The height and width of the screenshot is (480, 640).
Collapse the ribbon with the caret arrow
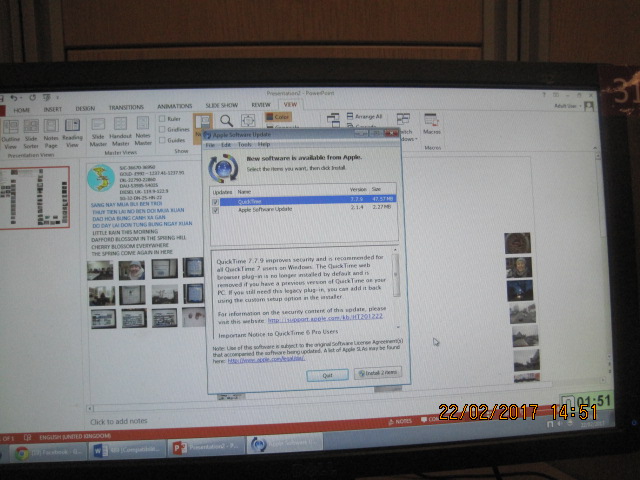[x=595, y=148]
